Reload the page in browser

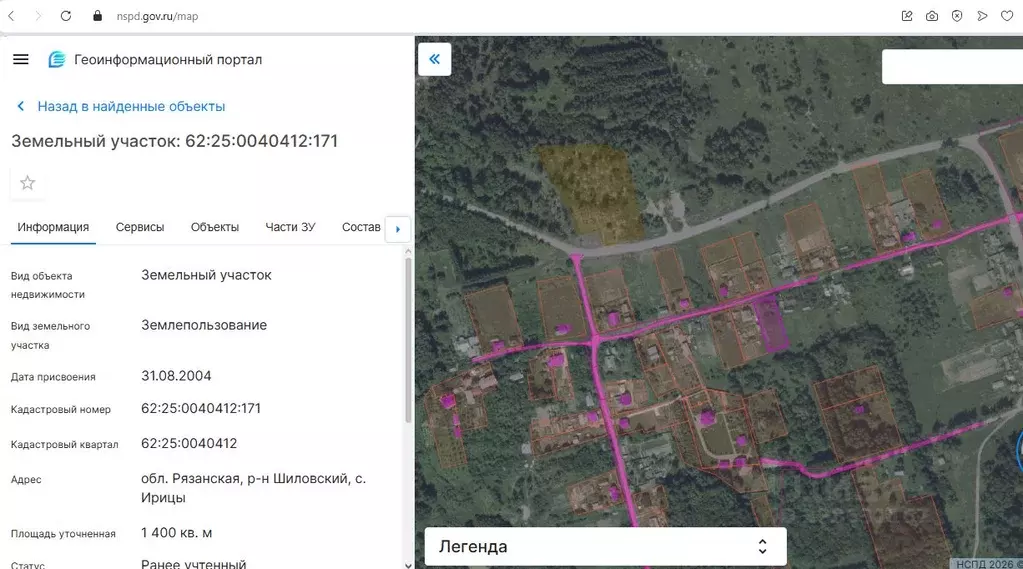click(66, 16)
